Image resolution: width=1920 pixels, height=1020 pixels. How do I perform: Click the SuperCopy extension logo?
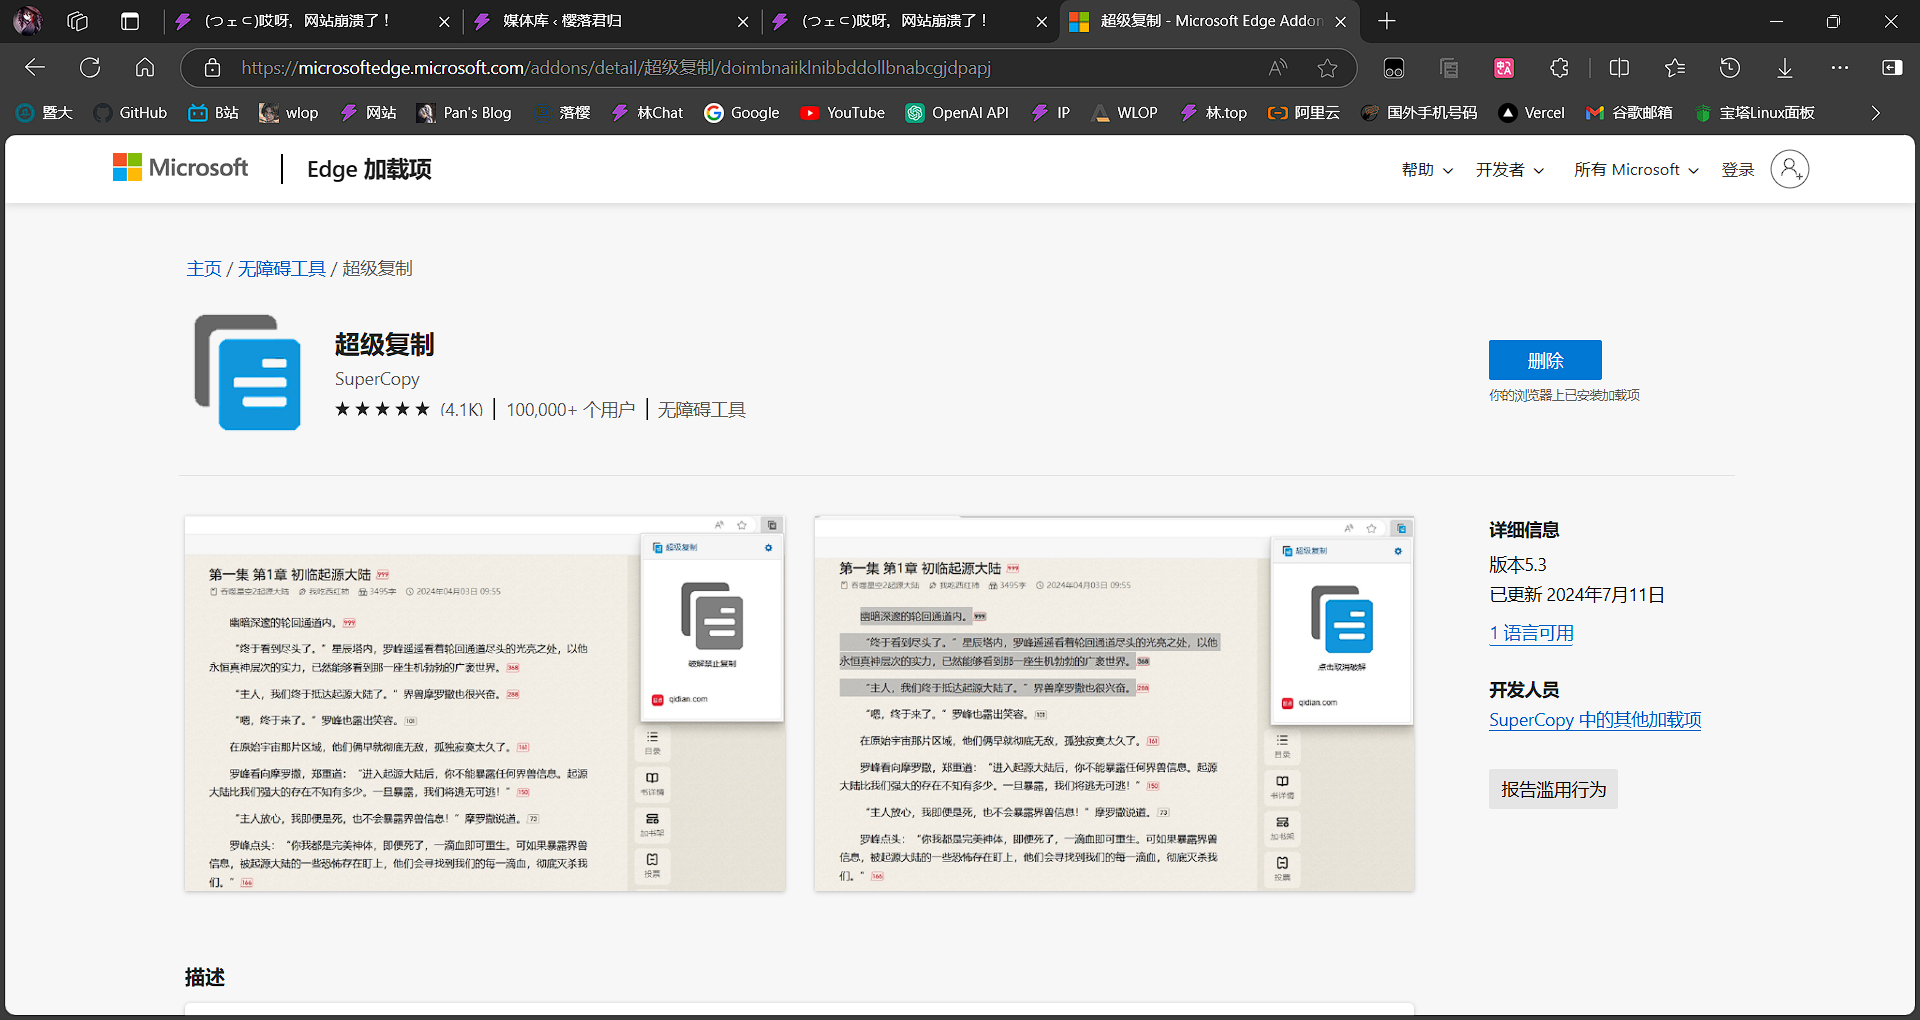247,372
